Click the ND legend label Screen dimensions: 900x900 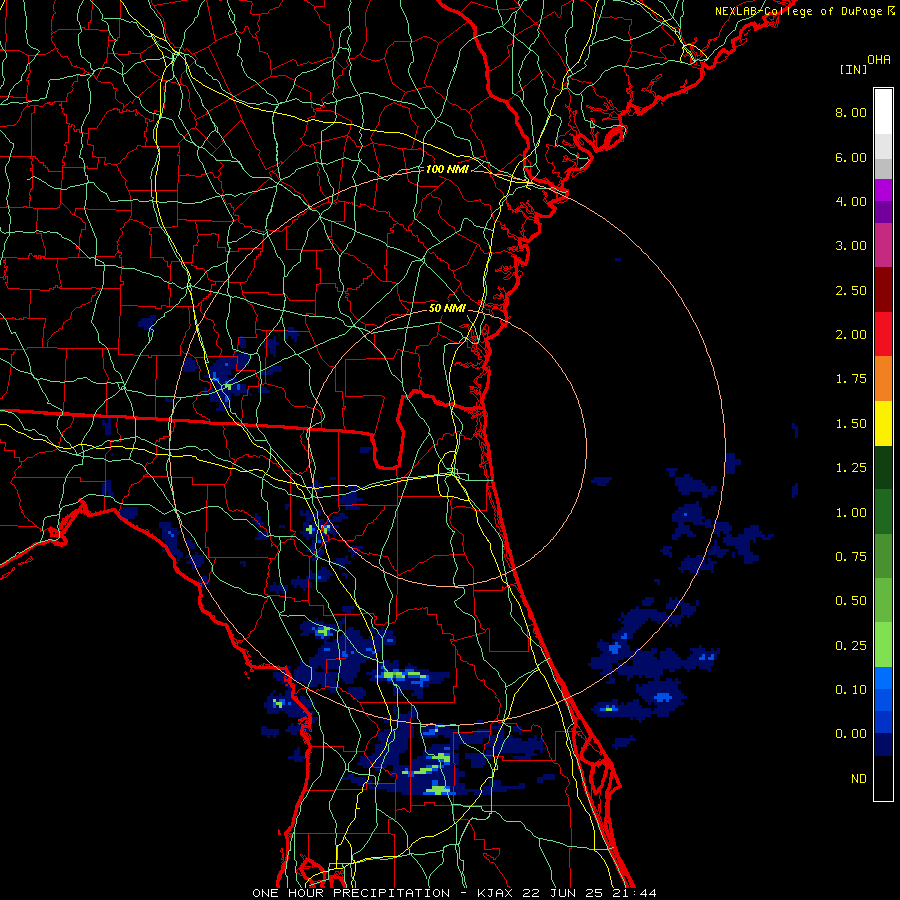[x=859, y=779]
